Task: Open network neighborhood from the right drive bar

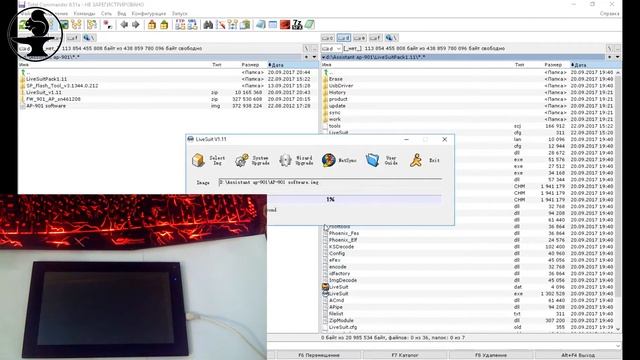Action: coord(391,38)
